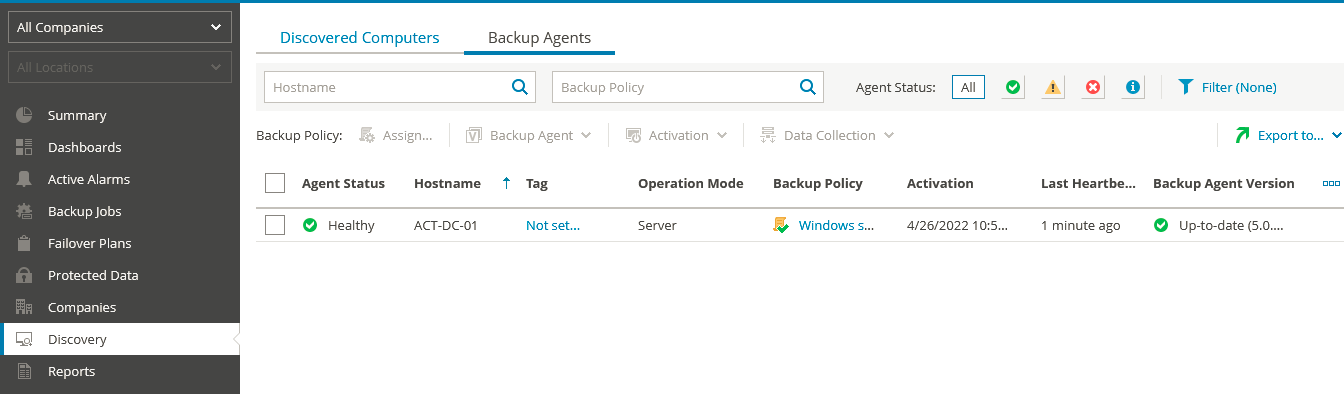Click the Backup Policy search magnifier icon

coord(808,87)
